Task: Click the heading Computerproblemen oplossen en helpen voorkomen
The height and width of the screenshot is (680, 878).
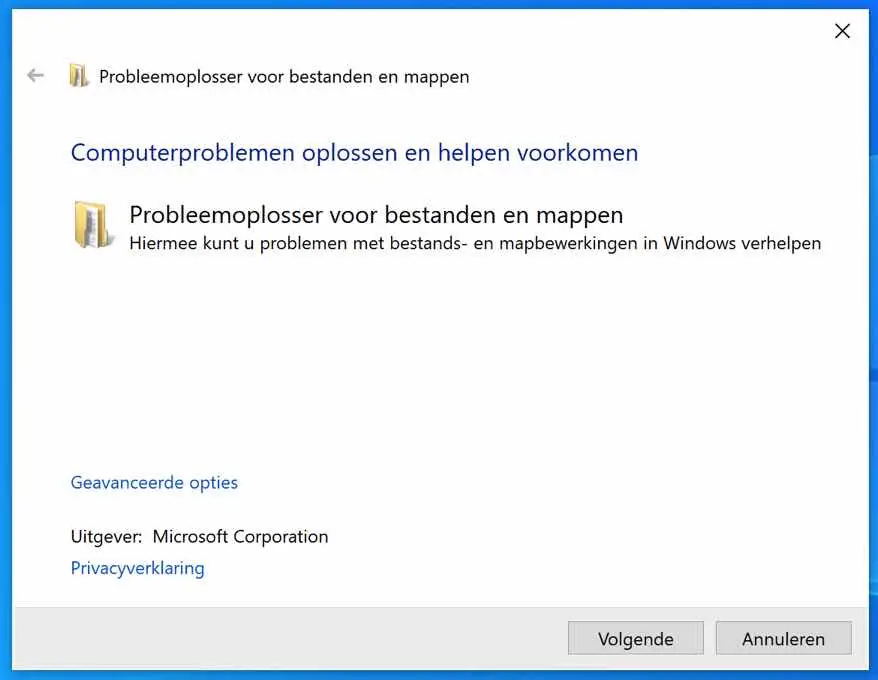Action: (x=354, y=153)
